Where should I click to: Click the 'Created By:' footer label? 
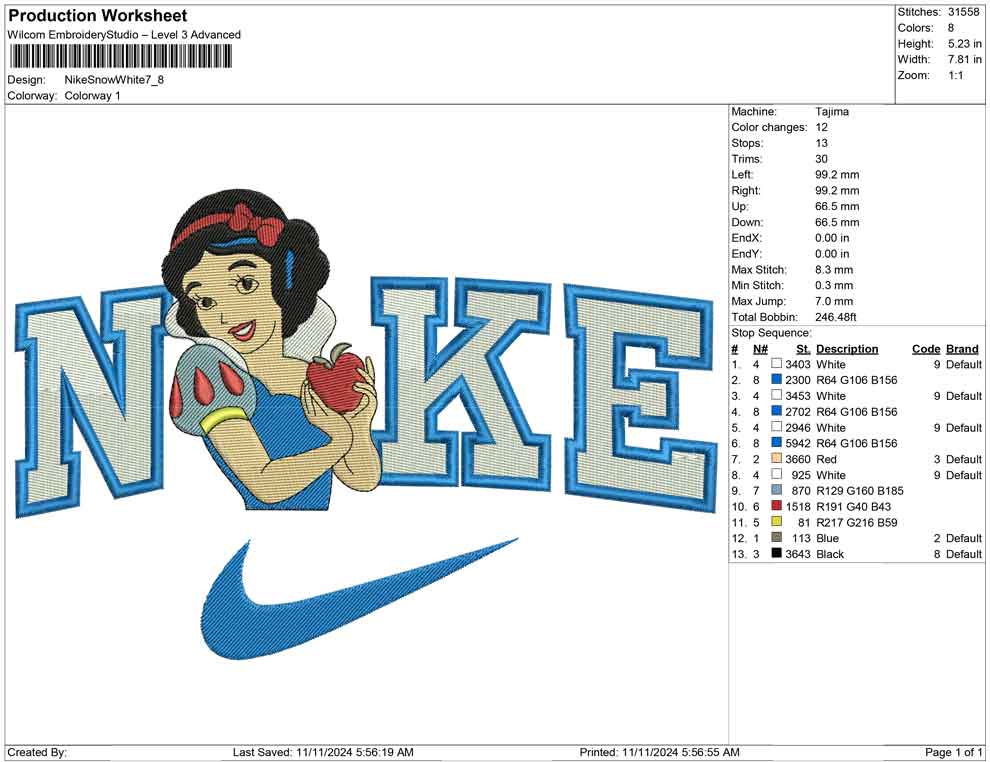(x=37, y=752)
